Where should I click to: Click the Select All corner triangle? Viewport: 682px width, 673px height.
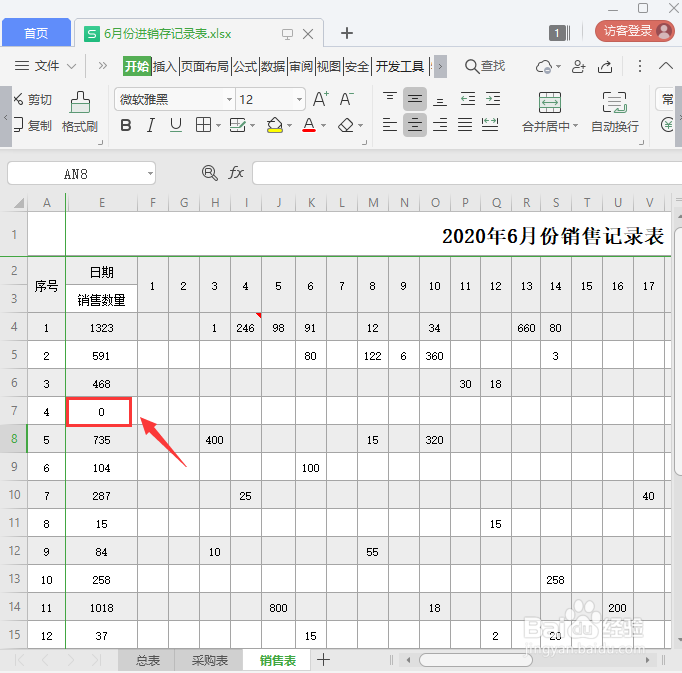coord(18,203)
